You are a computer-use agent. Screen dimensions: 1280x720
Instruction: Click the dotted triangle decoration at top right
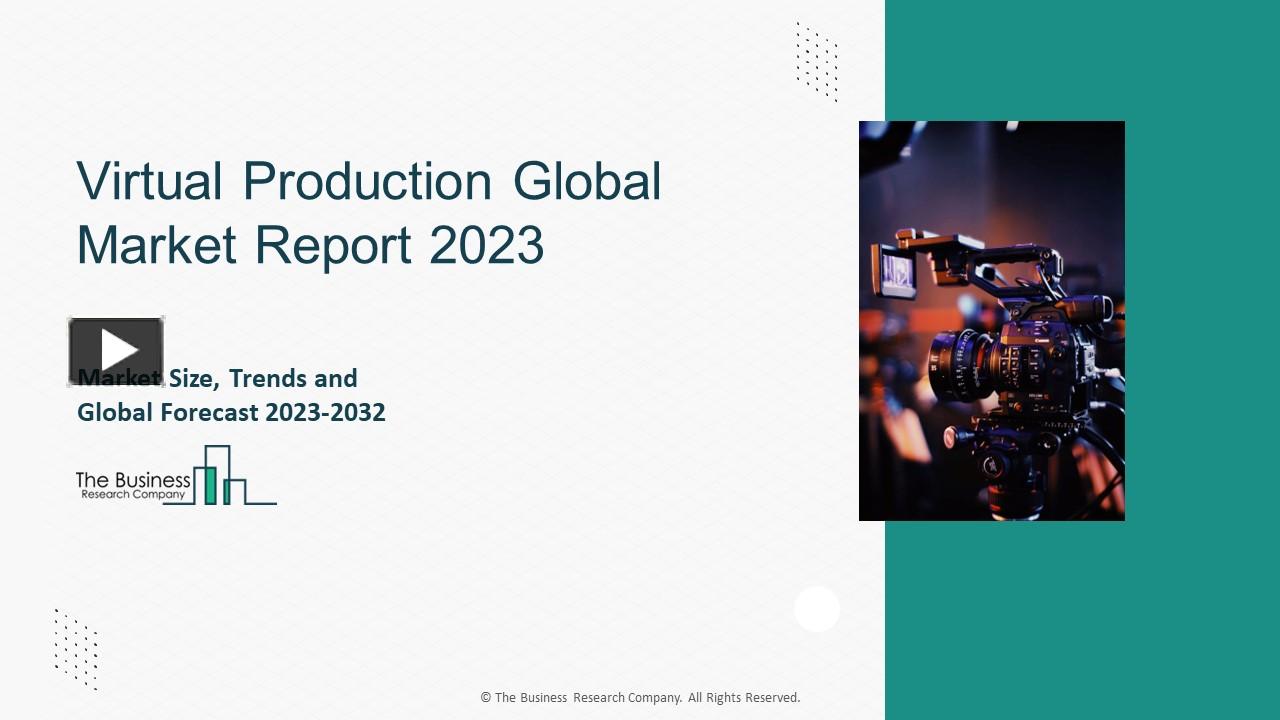click(x=816, y=62)
